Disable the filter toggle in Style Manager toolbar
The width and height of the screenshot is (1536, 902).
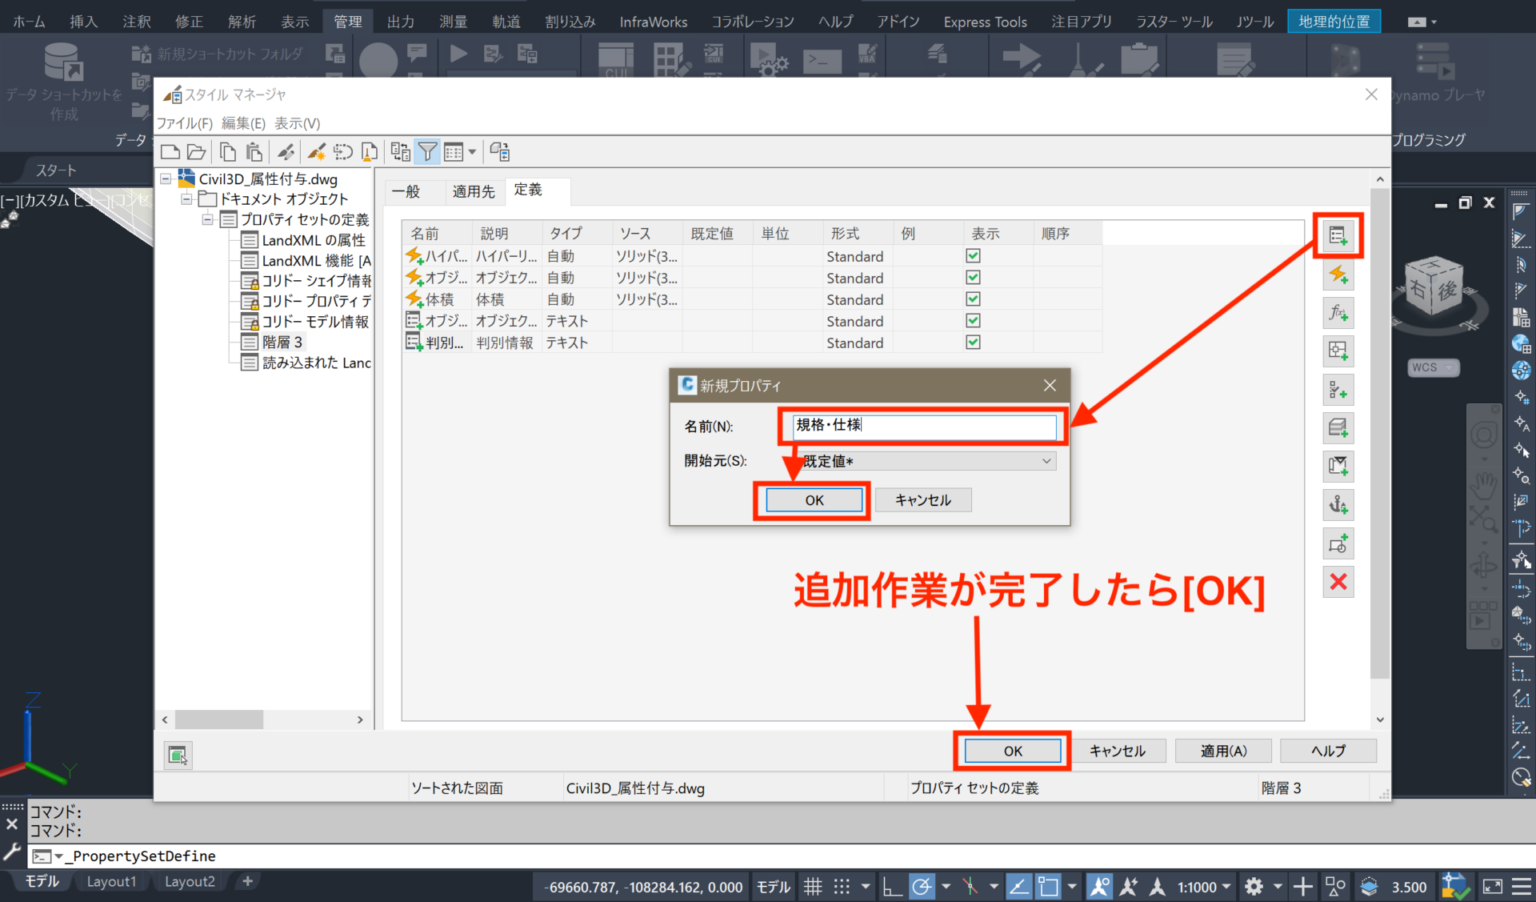tap(427, 151)
